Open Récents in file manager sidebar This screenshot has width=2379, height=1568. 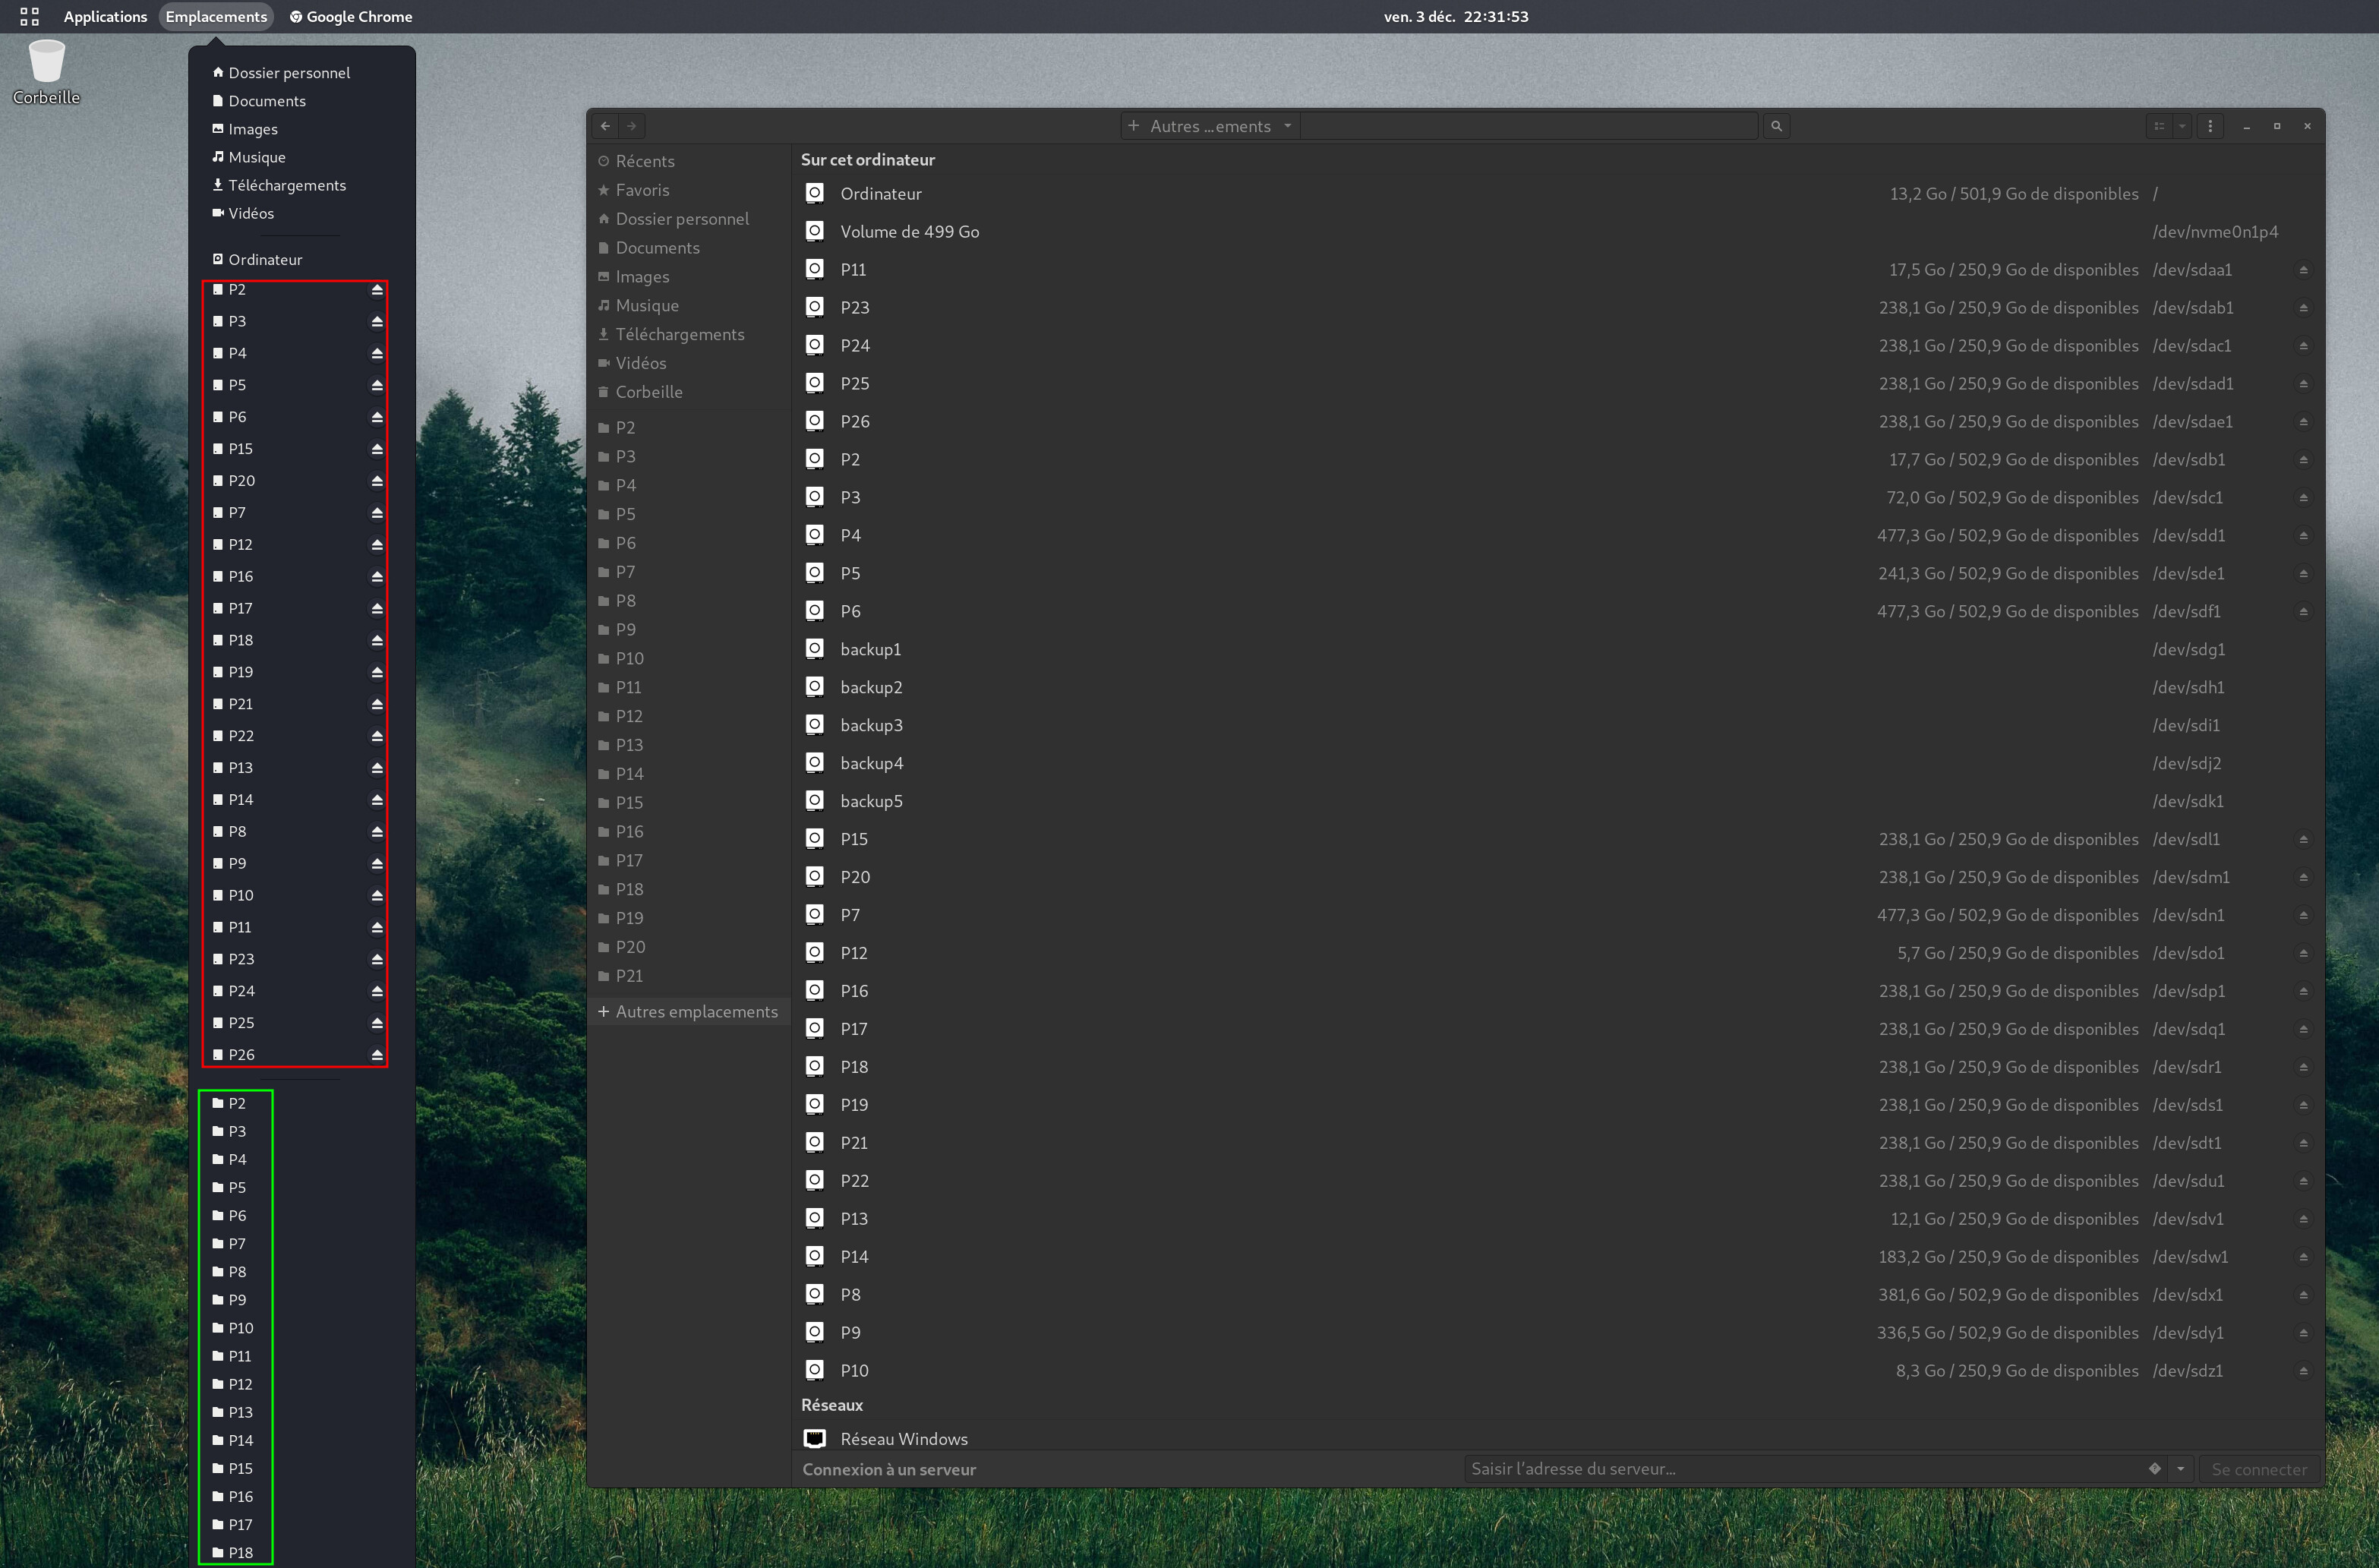689,161
